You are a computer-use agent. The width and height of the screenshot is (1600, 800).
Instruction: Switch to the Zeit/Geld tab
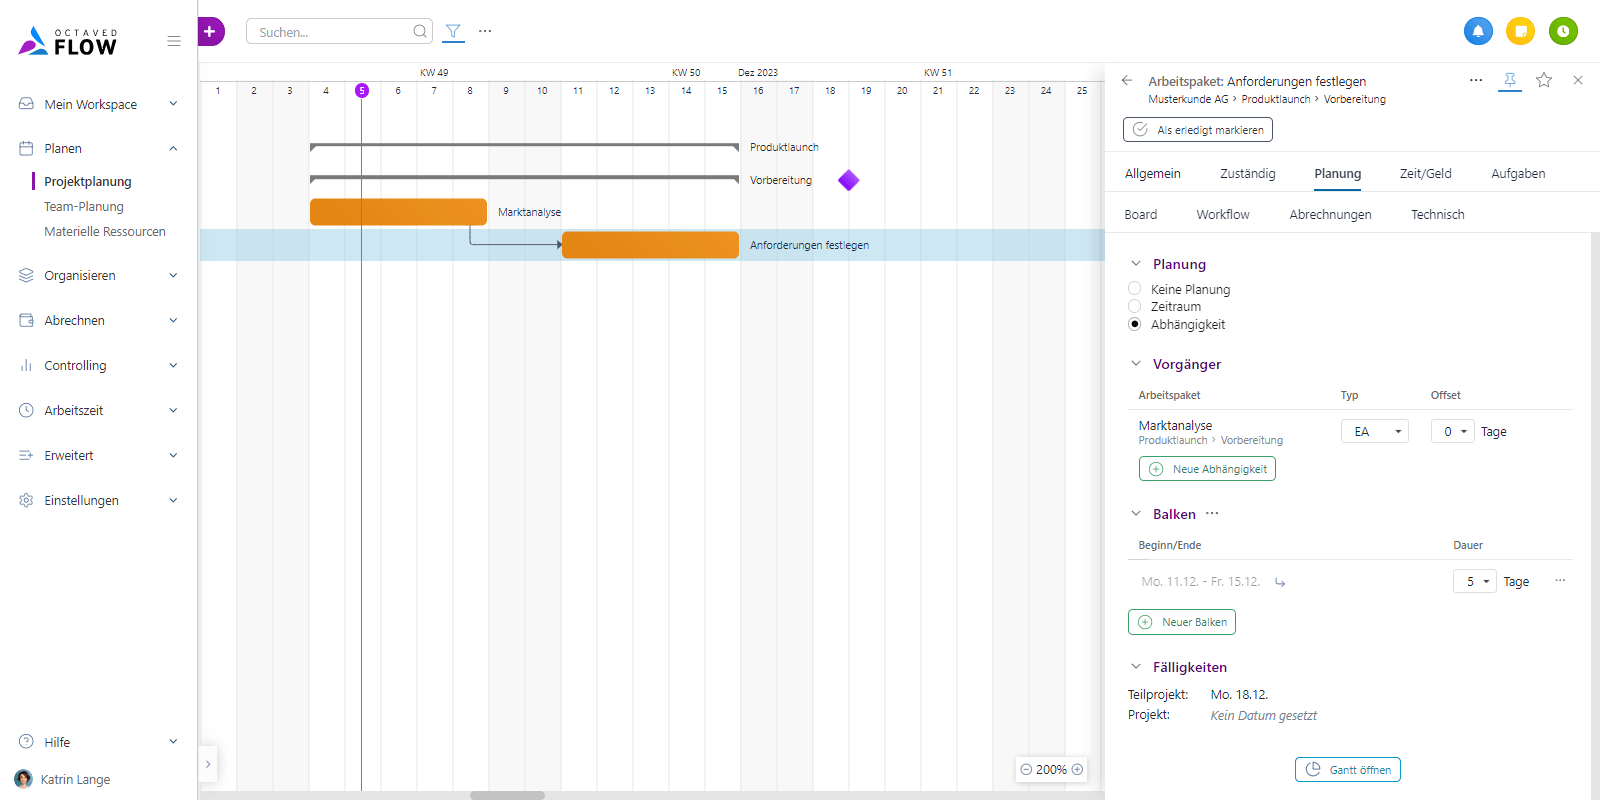click(1425, 173)
